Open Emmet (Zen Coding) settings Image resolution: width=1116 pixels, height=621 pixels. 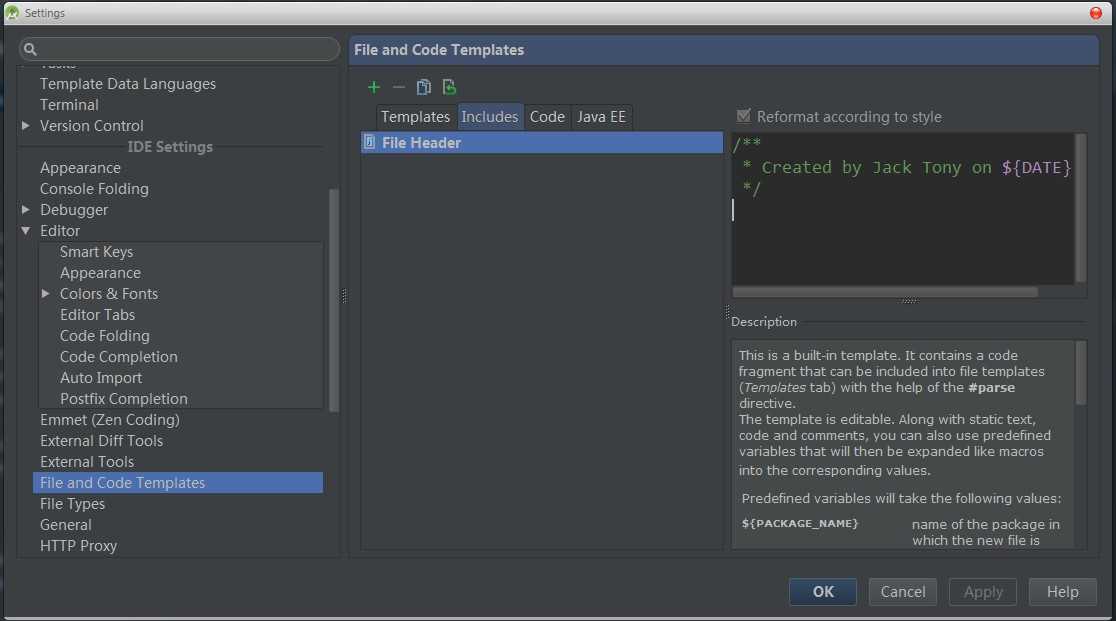[x=110, y=420]
